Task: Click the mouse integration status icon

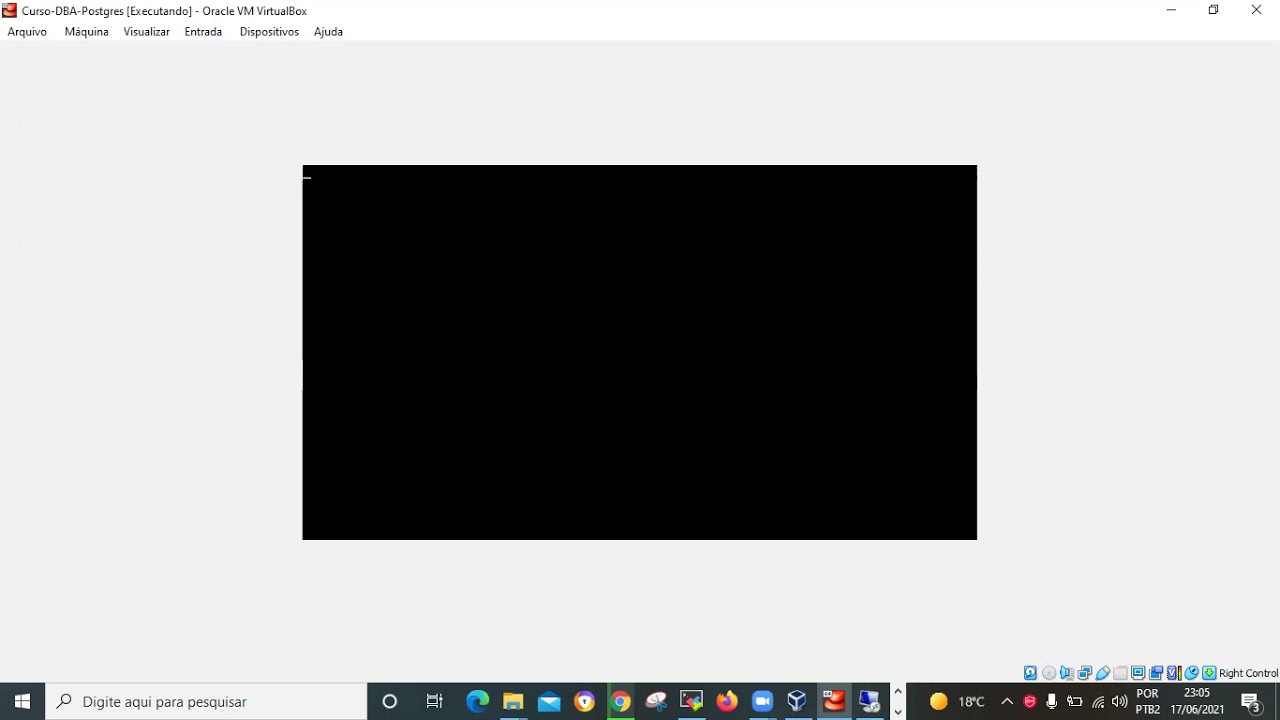Action: tap(1192, 673)
